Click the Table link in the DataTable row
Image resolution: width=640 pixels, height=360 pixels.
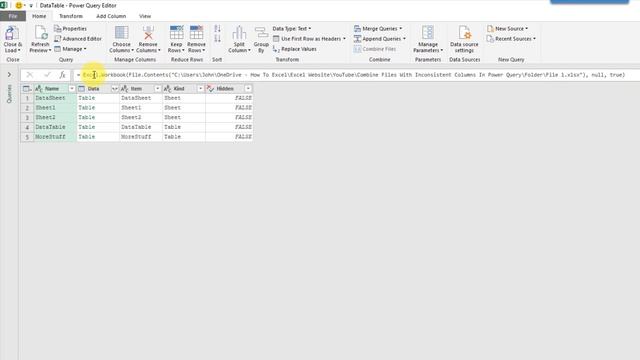tap(87, 127)
